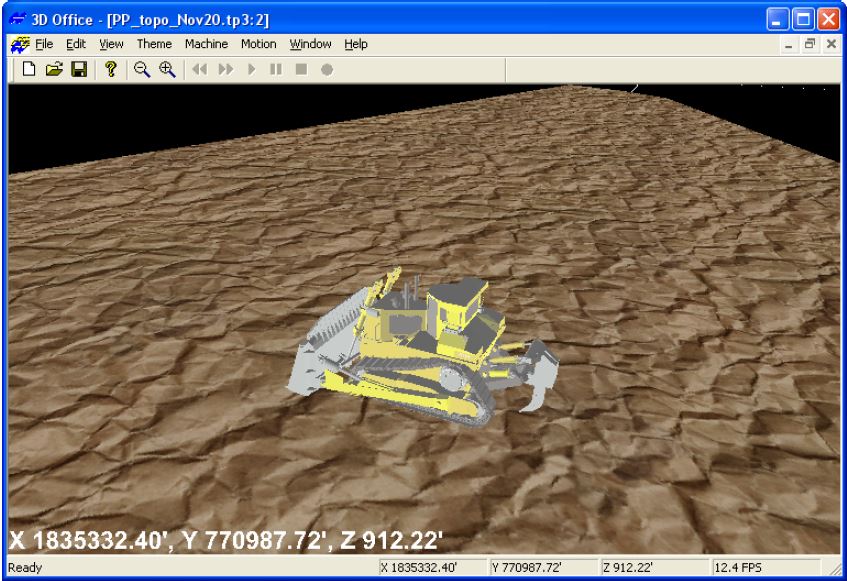Viewport: 847px width, 581px height.
Task: Click the rewind playback button
Action: pos(200,69)
